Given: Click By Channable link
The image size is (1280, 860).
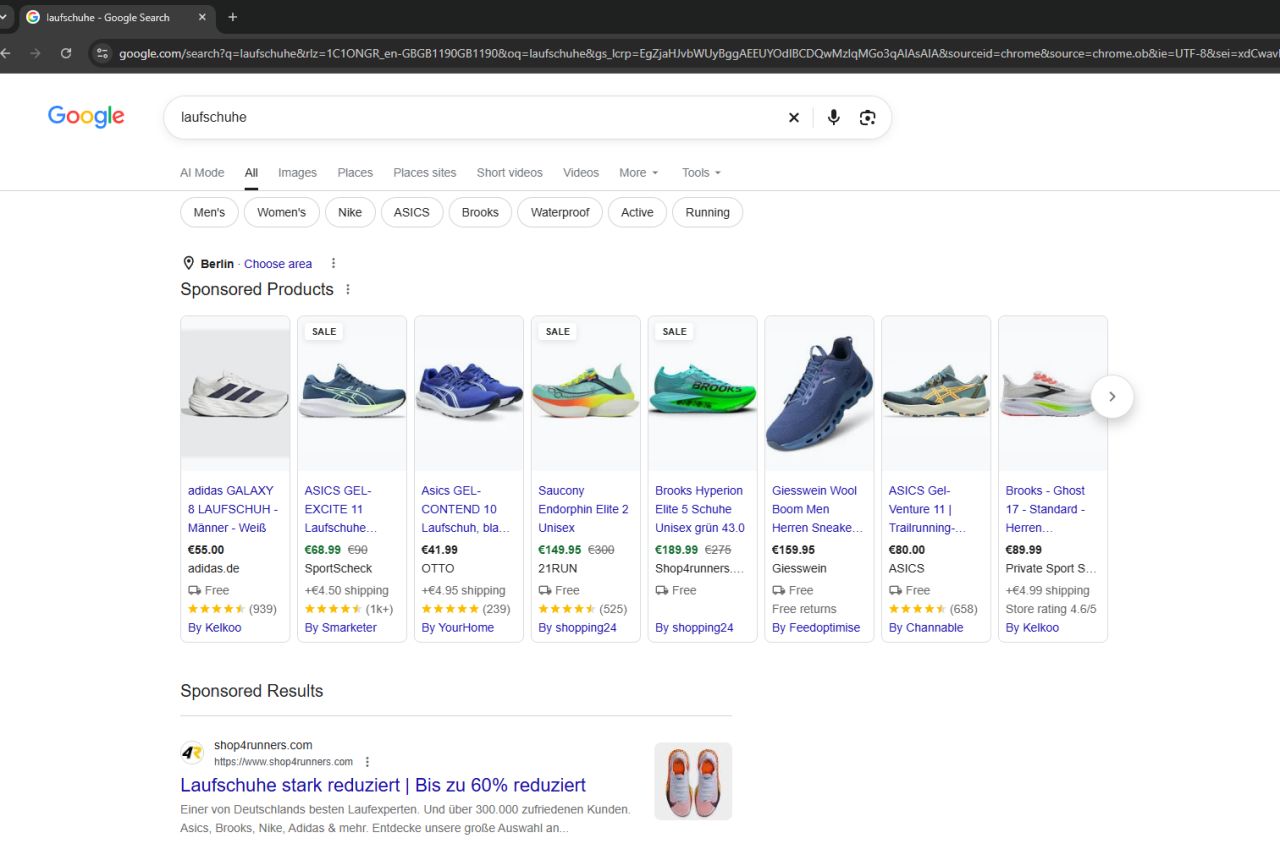Looking at the screenshot, I should click(926, 628).
